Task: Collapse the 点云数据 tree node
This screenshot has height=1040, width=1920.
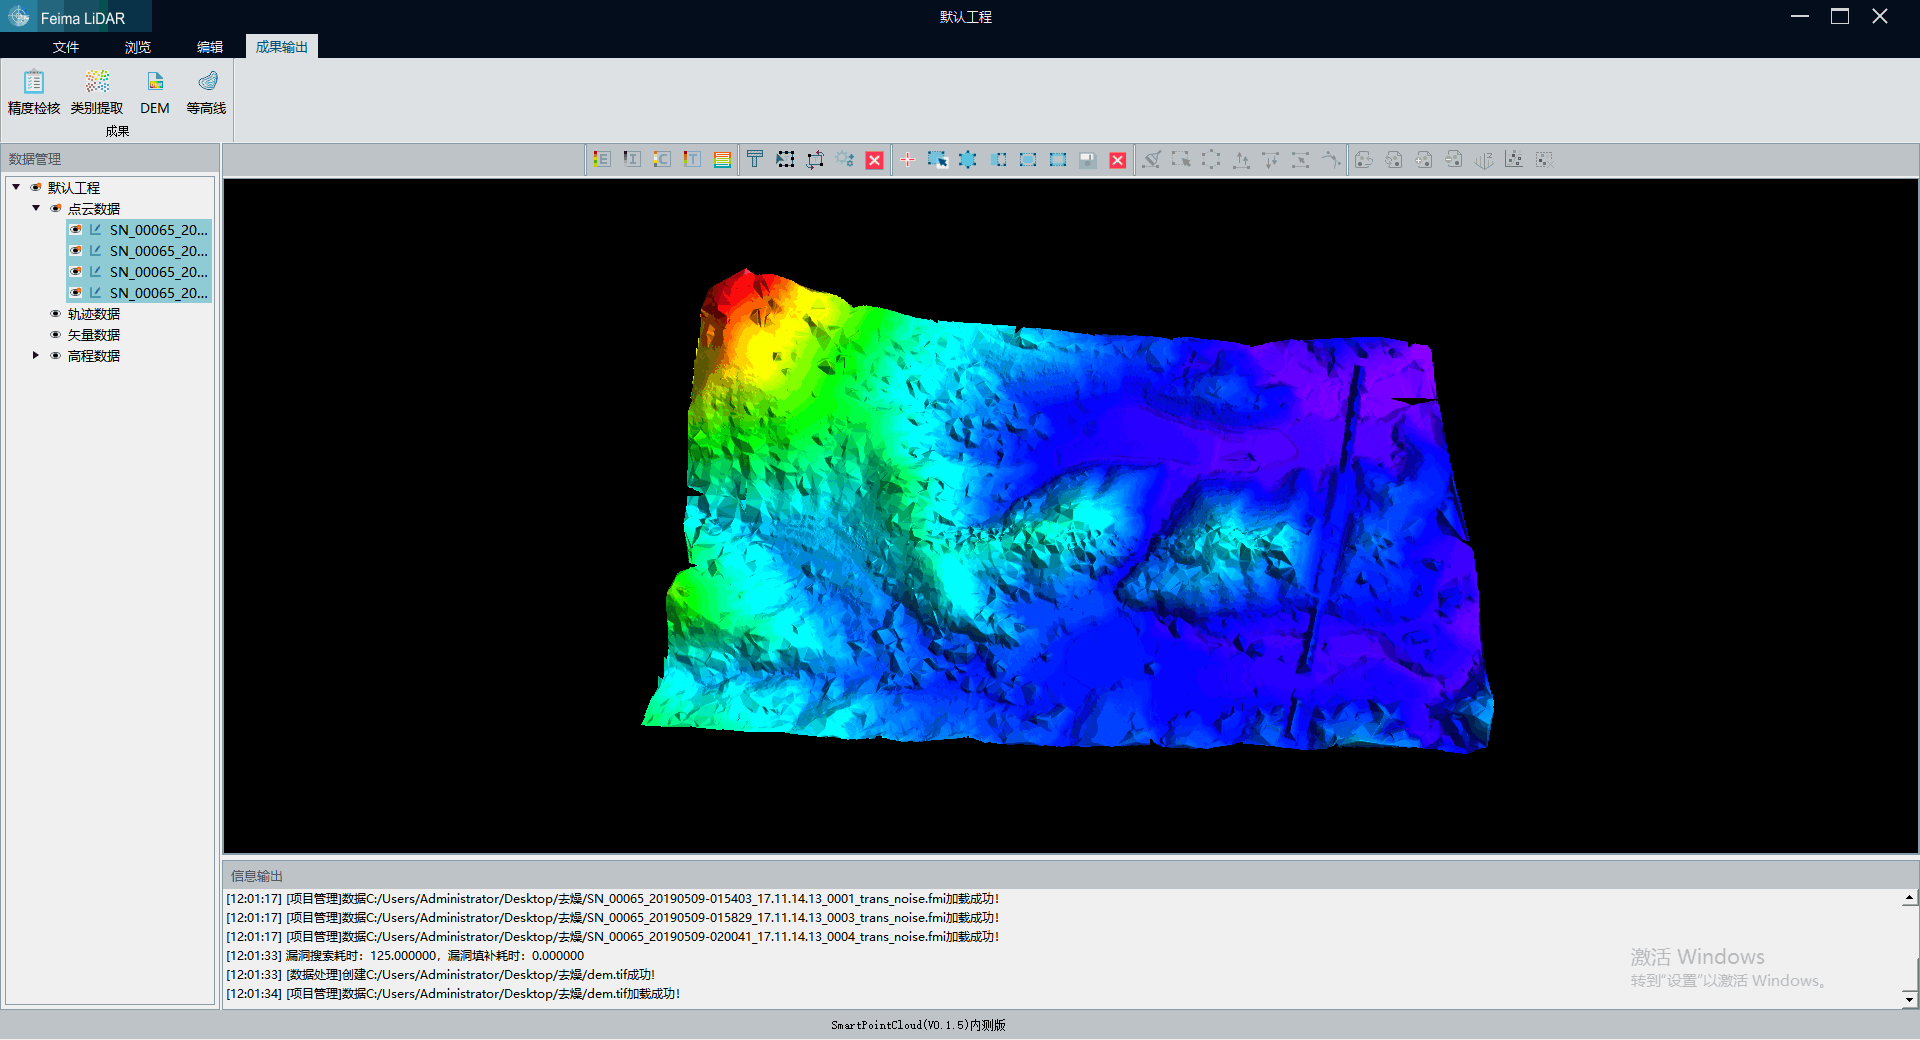Action: pos(36,208)
